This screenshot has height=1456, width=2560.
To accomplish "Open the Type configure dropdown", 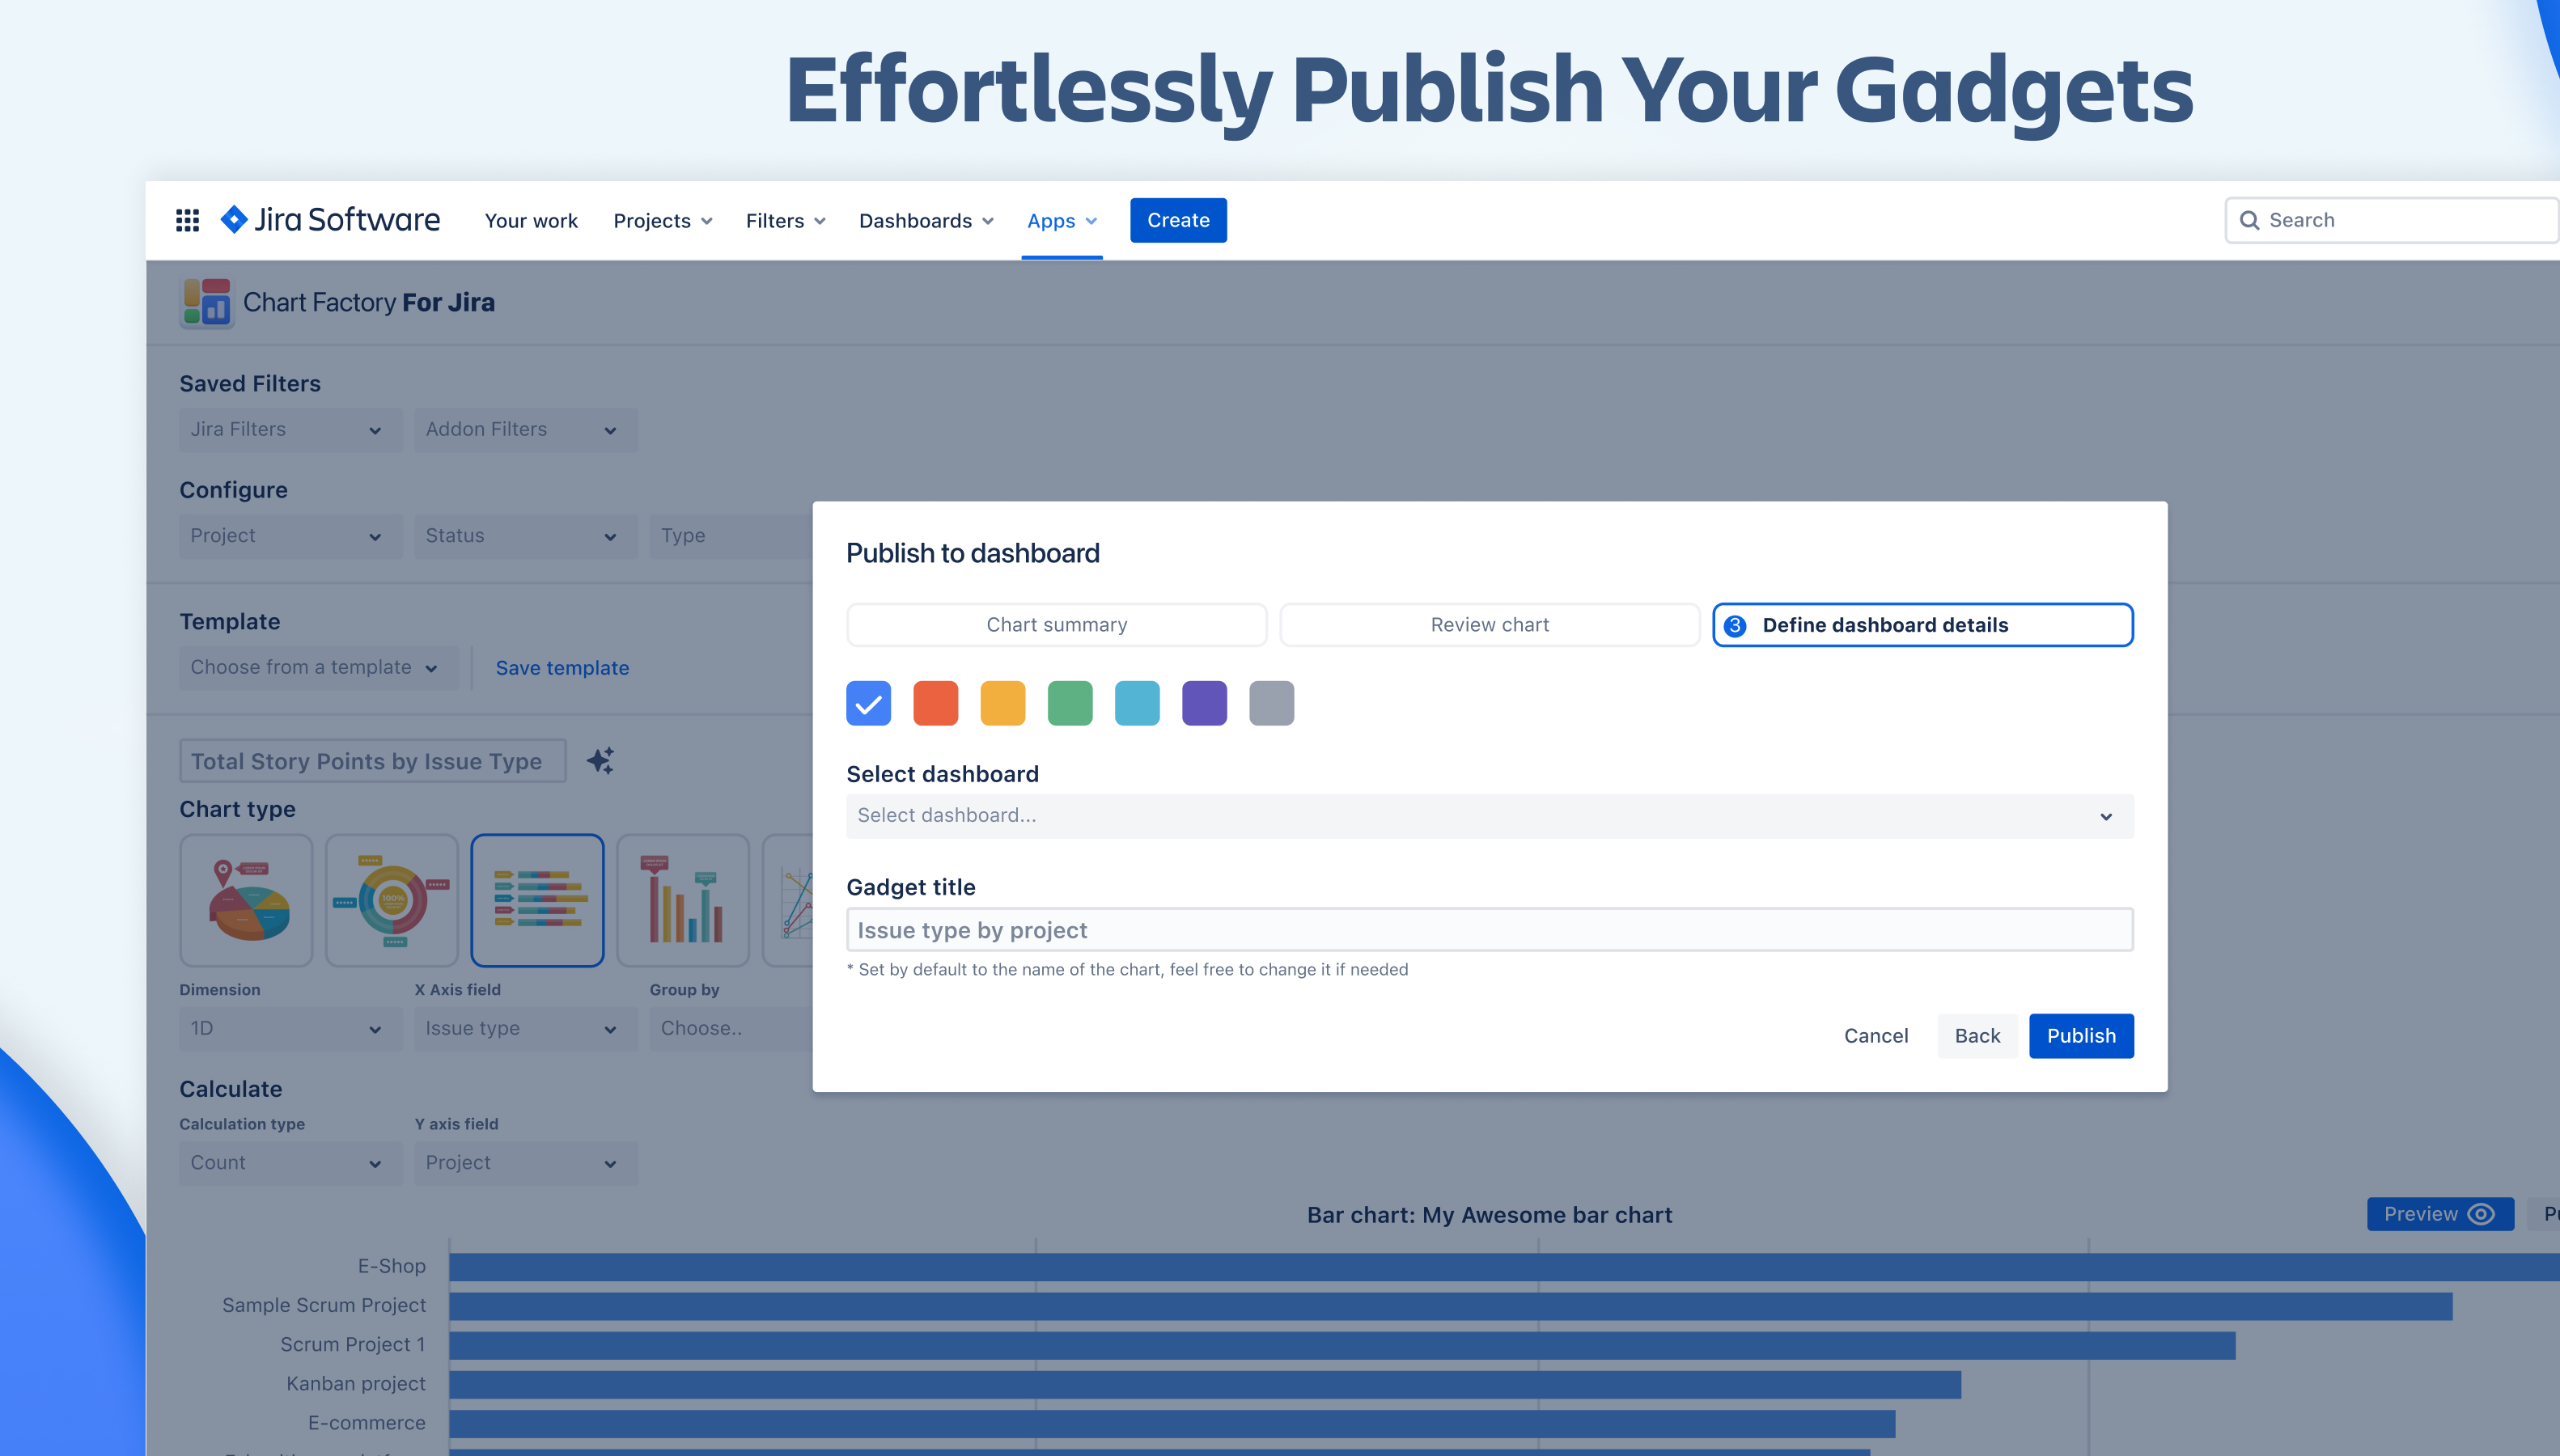I will pos(731,536).
